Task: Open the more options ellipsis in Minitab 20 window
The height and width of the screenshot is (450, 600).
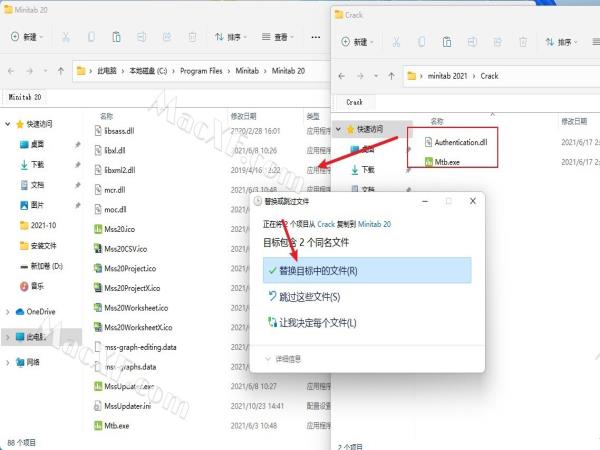Action: coord(316,37)
